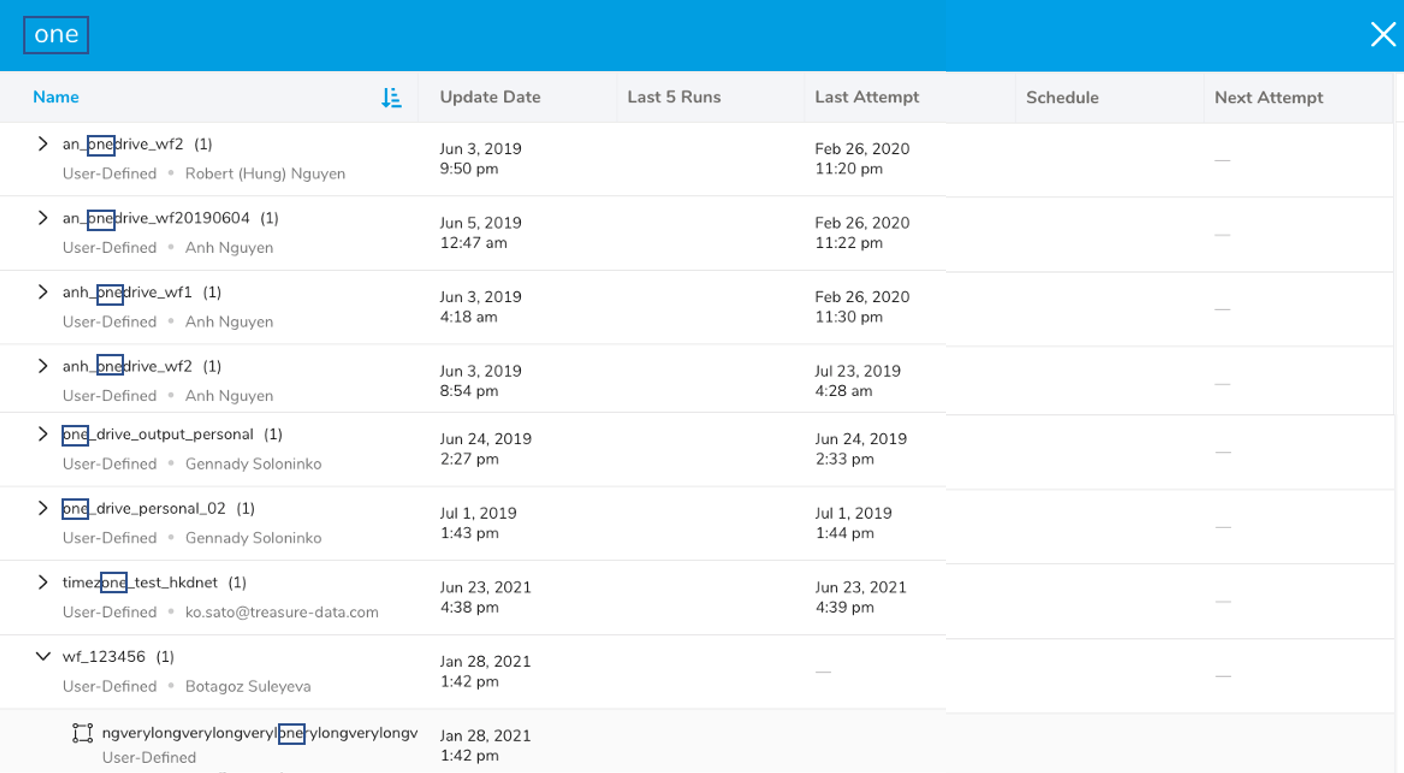Screen dimensions: 1404x773
Task: Expand the one_drive_personal_02 project chevron
Action: tap(42, 508)
